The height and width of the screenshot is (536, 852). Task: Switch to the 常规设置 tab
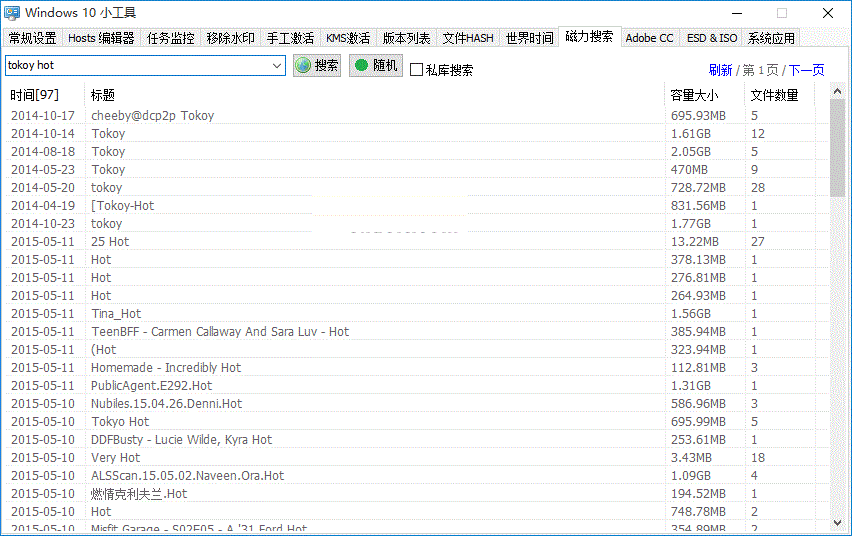pyautogui.click(x=33, y=38)
